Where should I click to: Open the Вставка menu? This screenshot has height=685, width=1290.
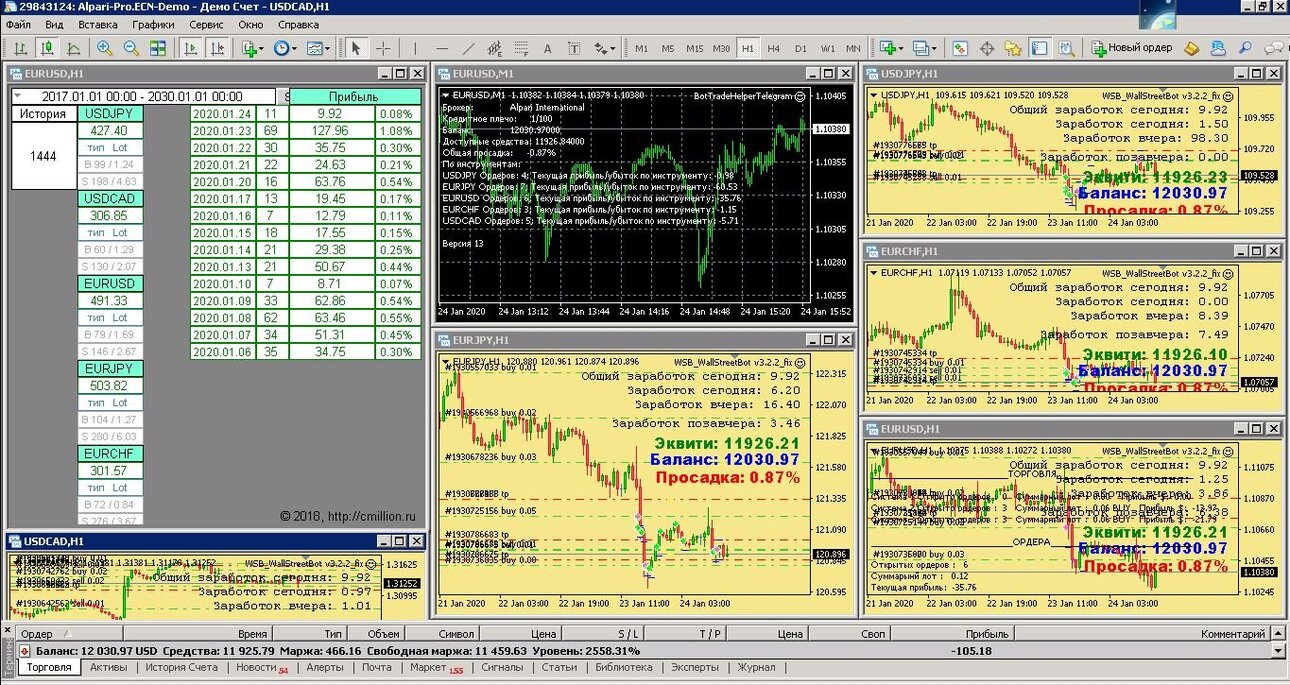click(x=97, y=24)
